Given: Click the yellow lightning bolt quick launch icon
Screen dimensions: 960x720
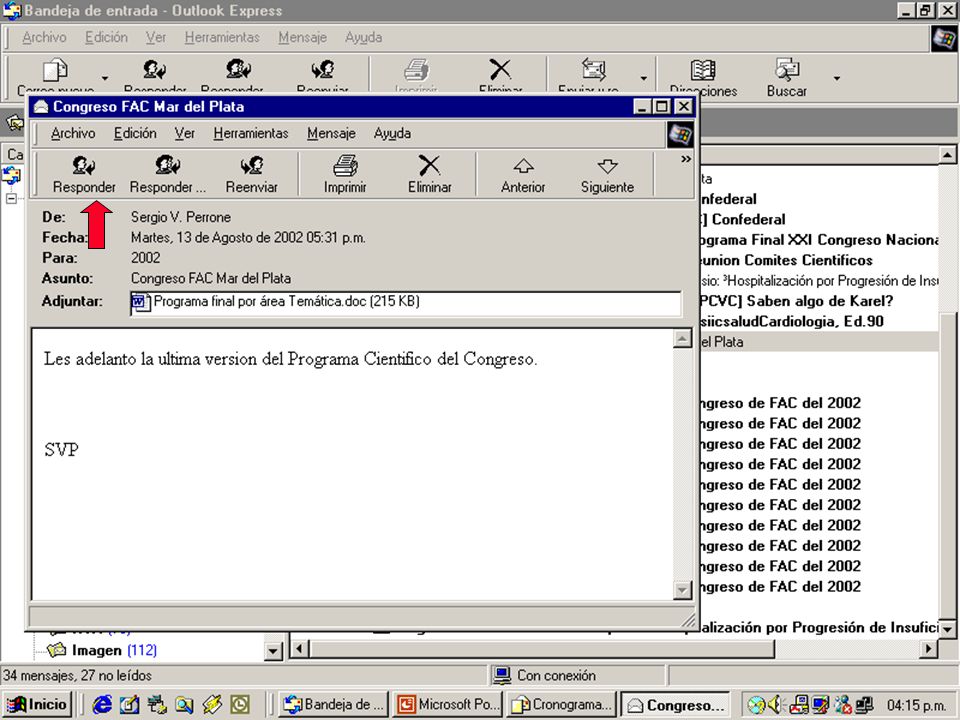Looking at the screenshot, I should (x=212, y=705).
